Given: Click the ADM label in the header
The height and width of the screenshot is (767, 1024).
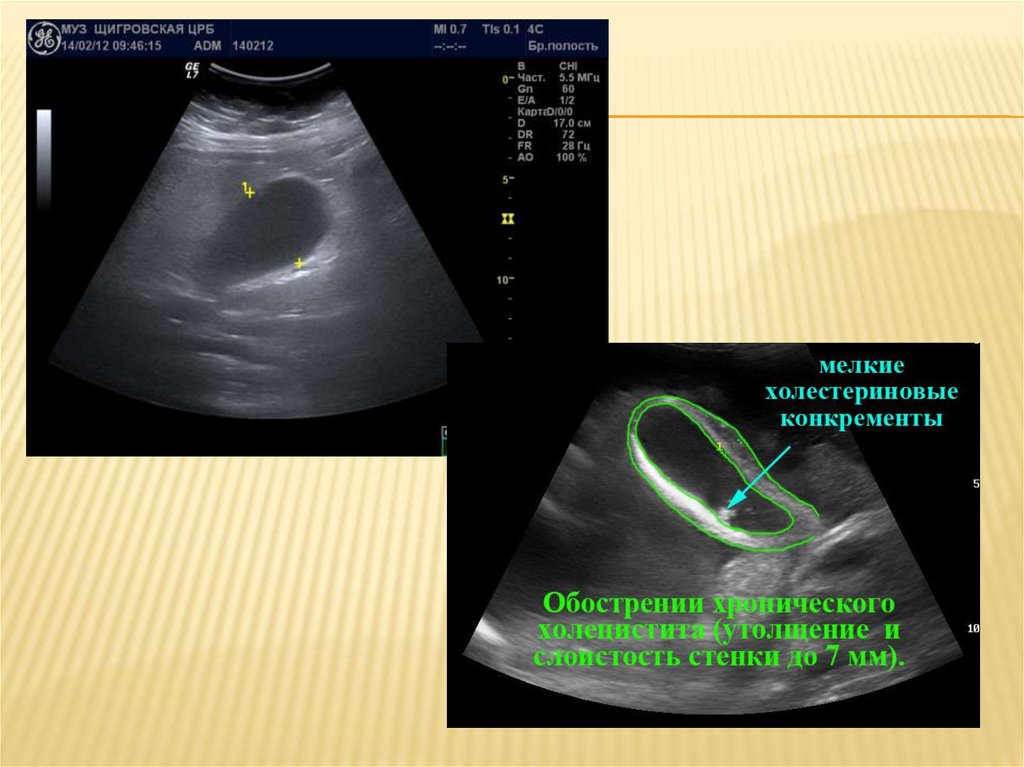Looking at the screenshot, I should coord(208,46).
